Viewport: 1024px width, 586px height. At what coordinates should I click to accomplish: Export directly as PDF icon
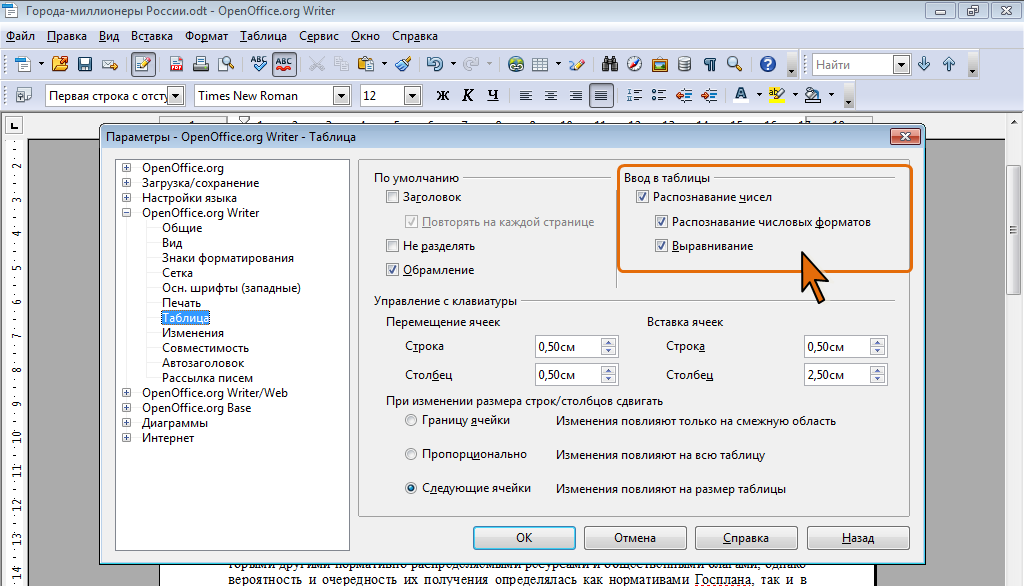click(176, 64)
